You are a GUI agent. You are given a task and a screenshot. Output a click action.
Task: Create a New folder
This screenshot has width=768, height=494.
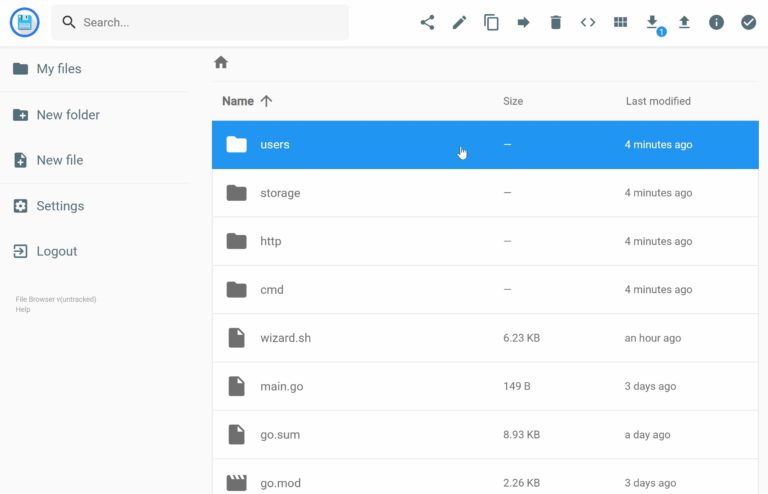tap(67, 115)
